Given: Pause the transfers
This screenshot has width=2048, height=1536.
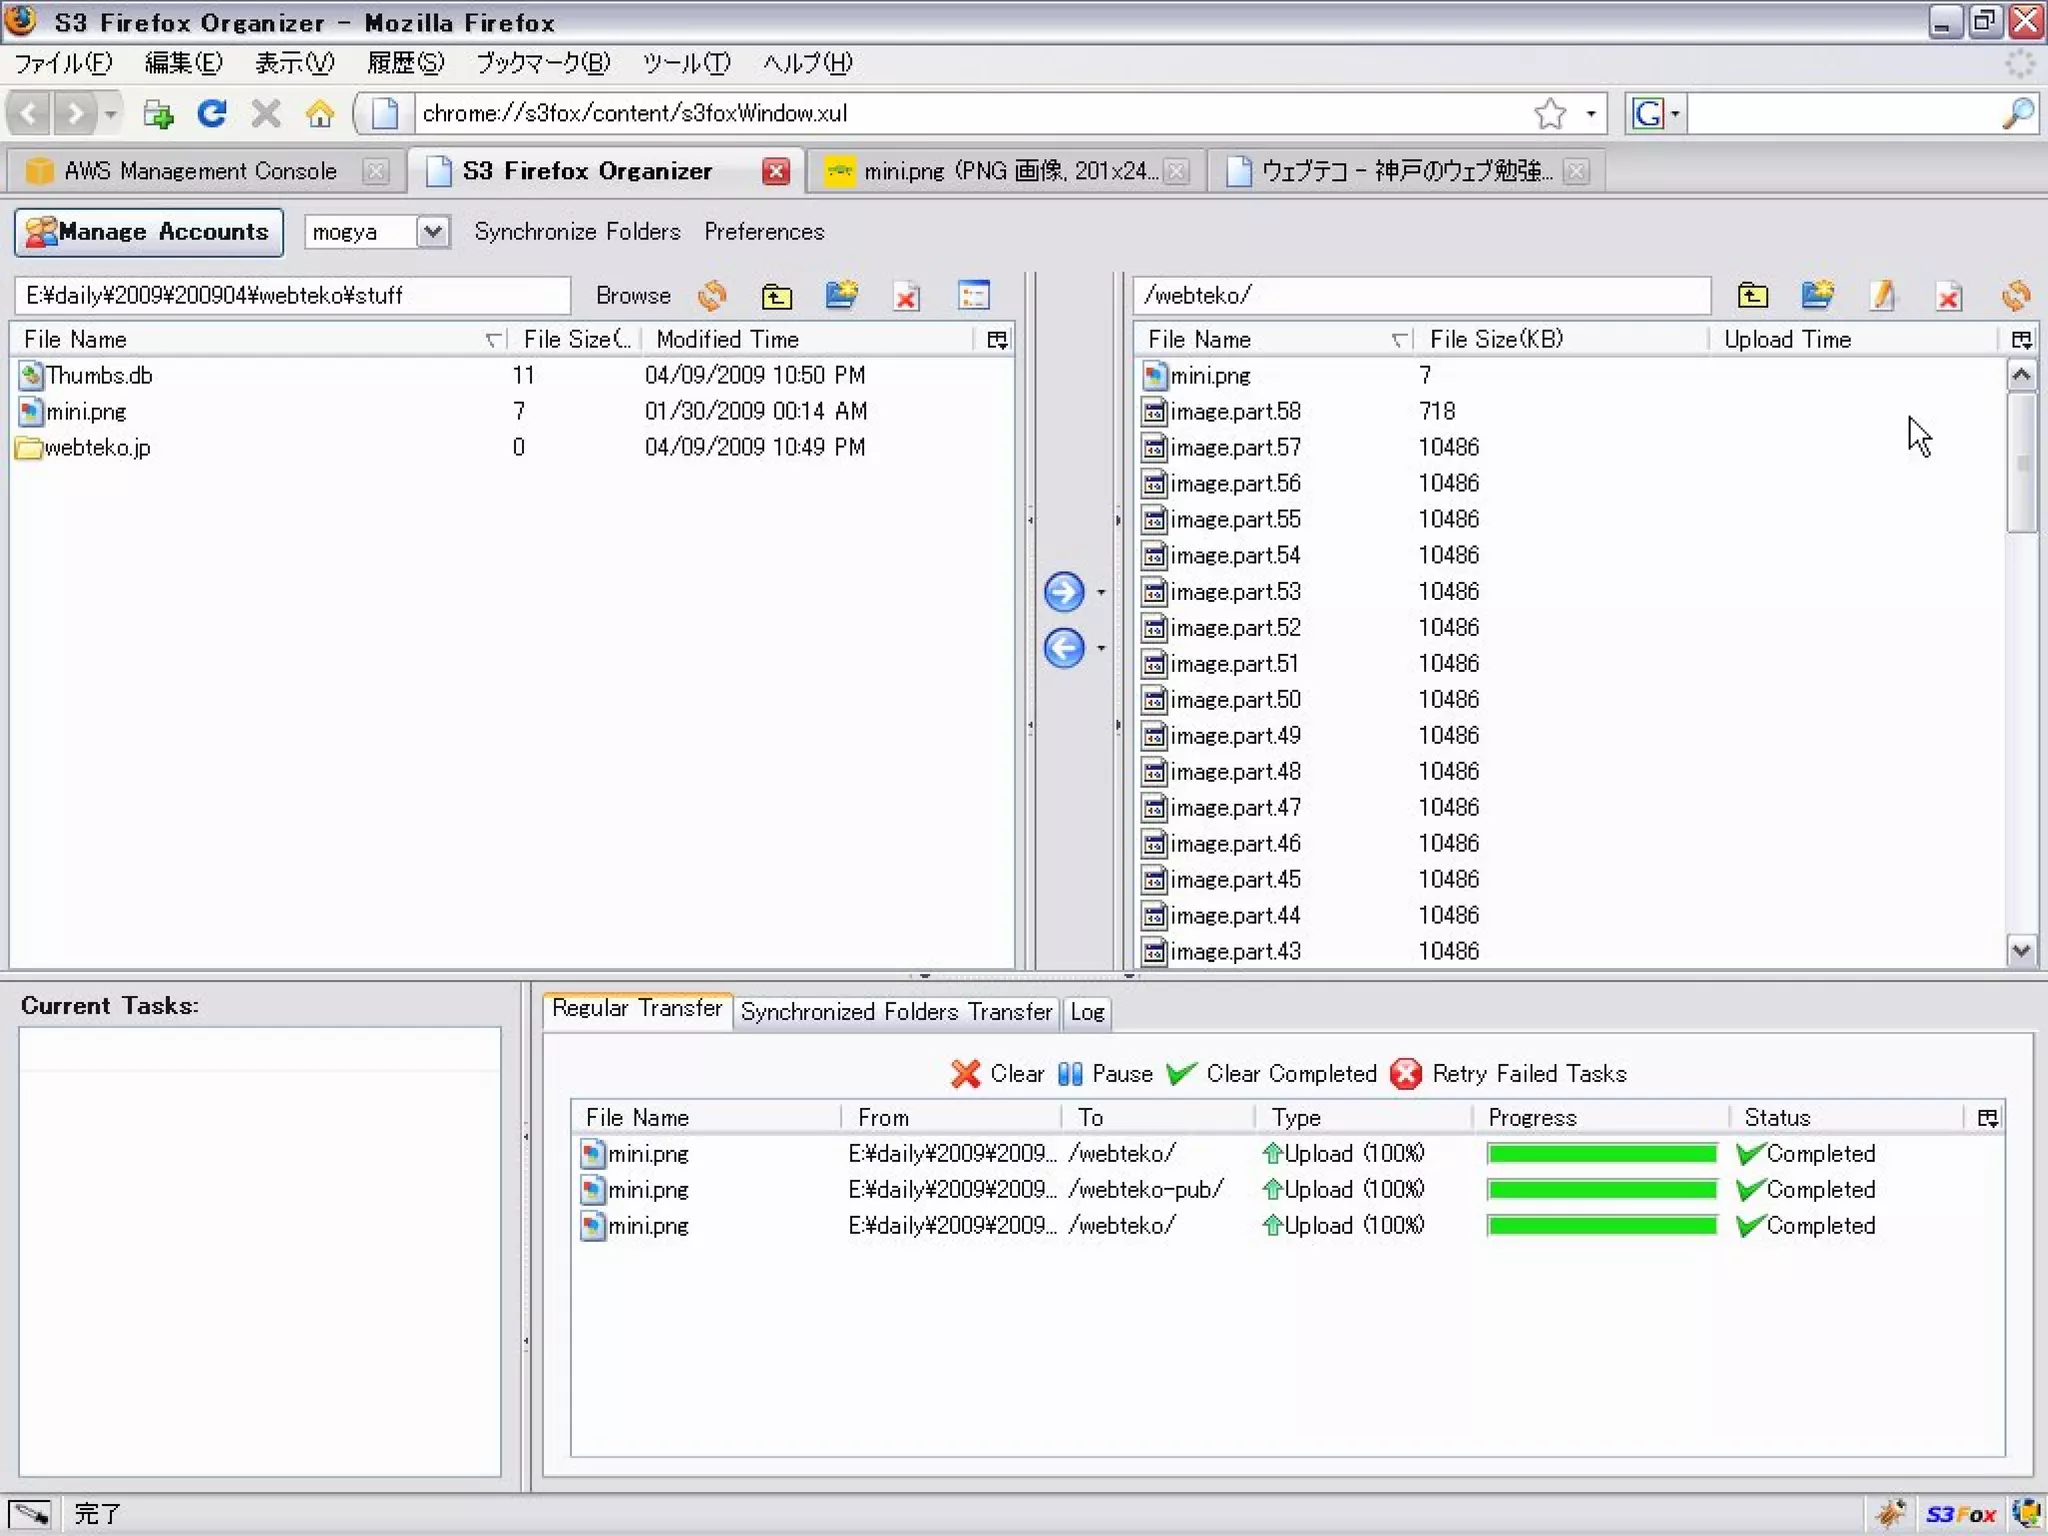Looking at the screenshot, I should tap(1105, 1074).
